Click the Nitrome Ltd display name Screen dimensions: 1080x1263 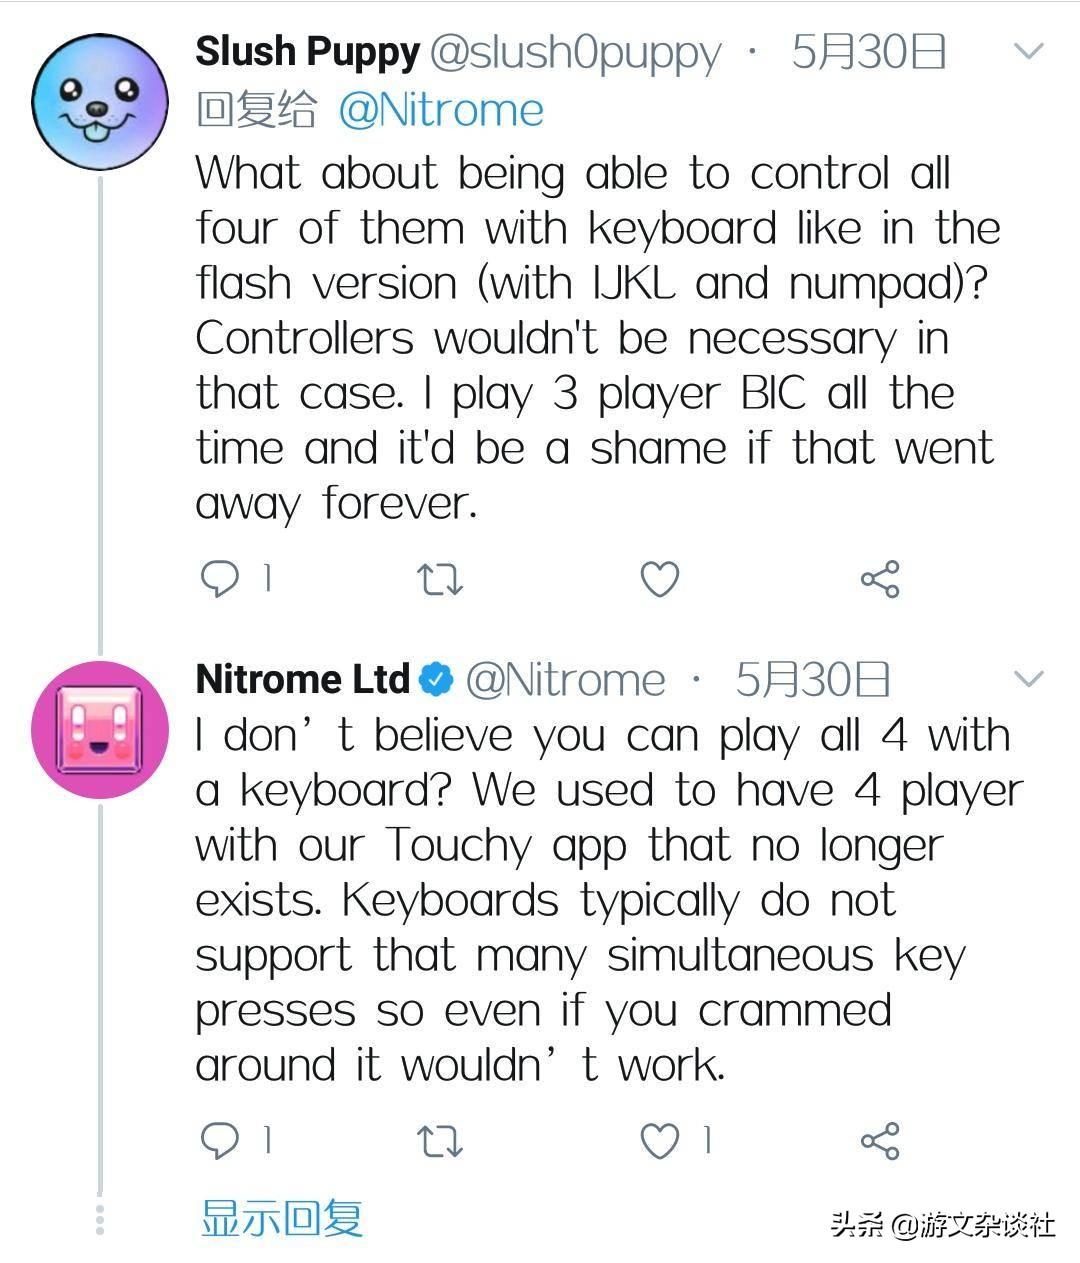302,680
